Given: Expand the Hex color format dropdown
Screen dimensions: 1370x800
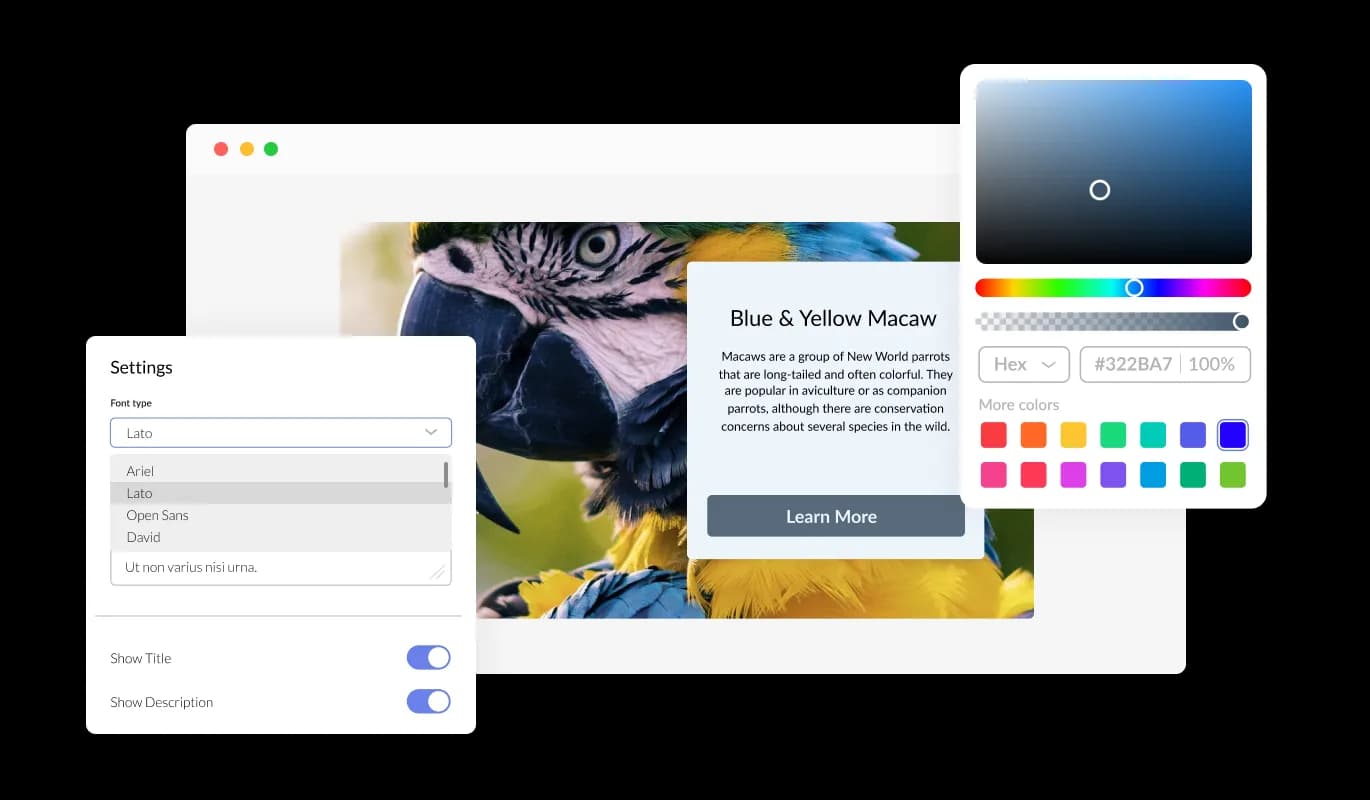Looking at the screenshot, I should click(x=1024, y=365).
